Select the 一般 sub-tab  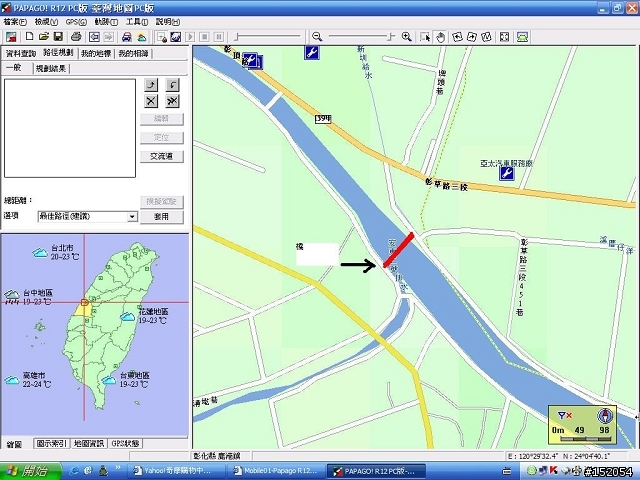pyautogui.click(x=14, y=68)
